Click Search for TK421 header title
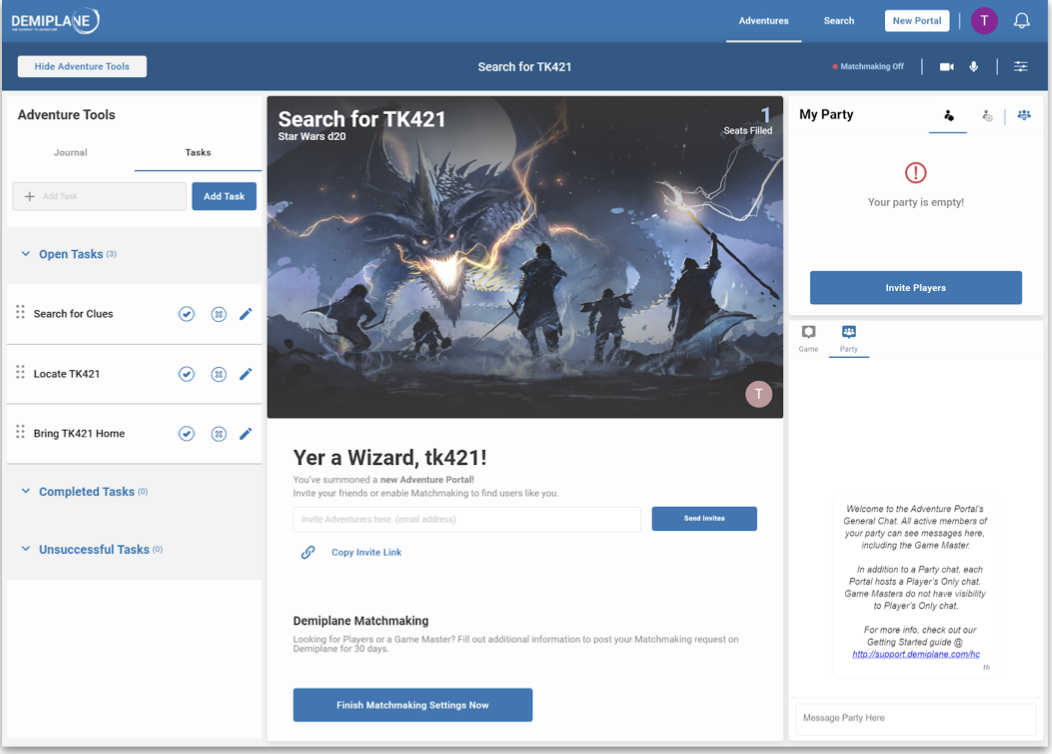 (x=525, y=66)
